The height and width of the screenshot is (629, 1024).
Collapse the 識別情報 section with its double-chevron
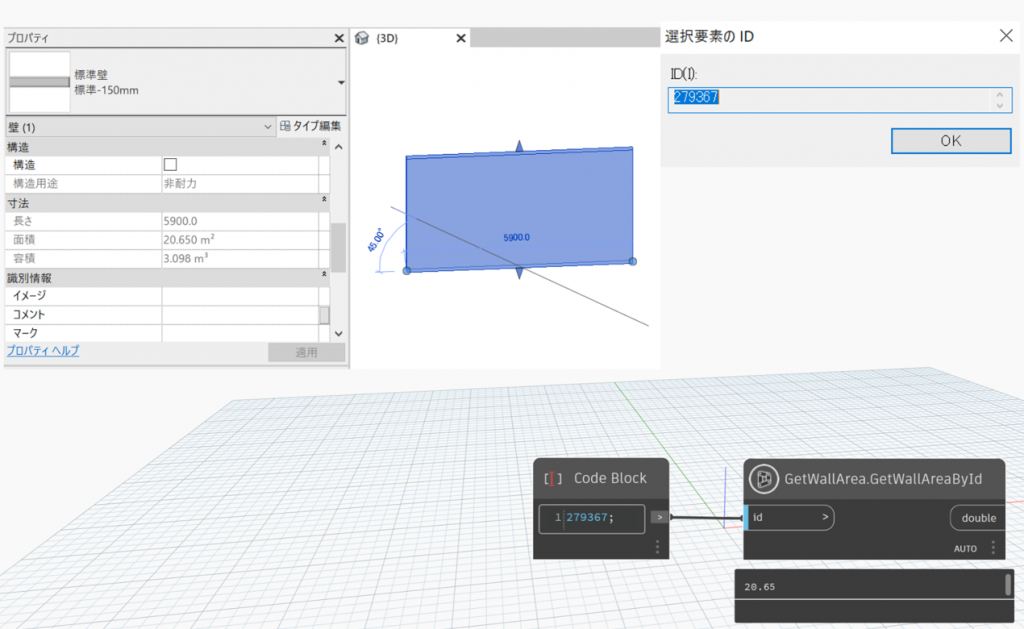[x=322, y=272]
